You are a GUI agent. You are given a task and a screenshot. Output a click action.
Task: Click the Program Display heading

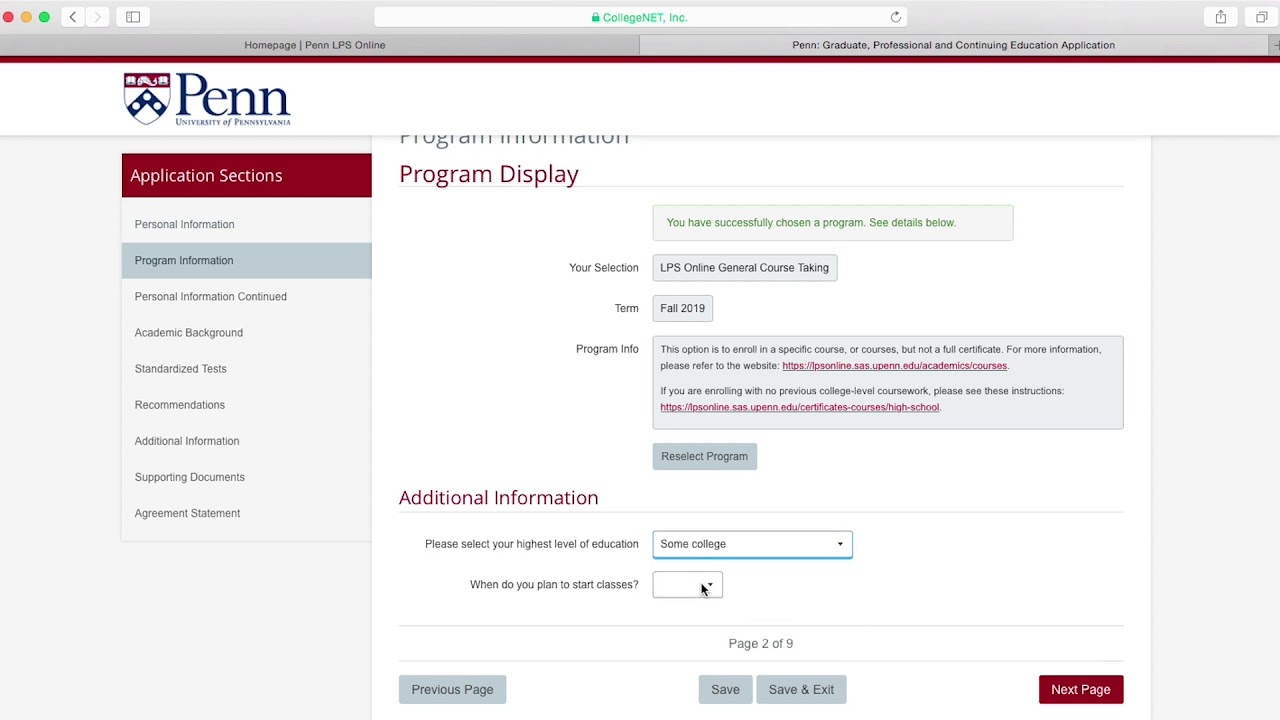coord(489,174)
